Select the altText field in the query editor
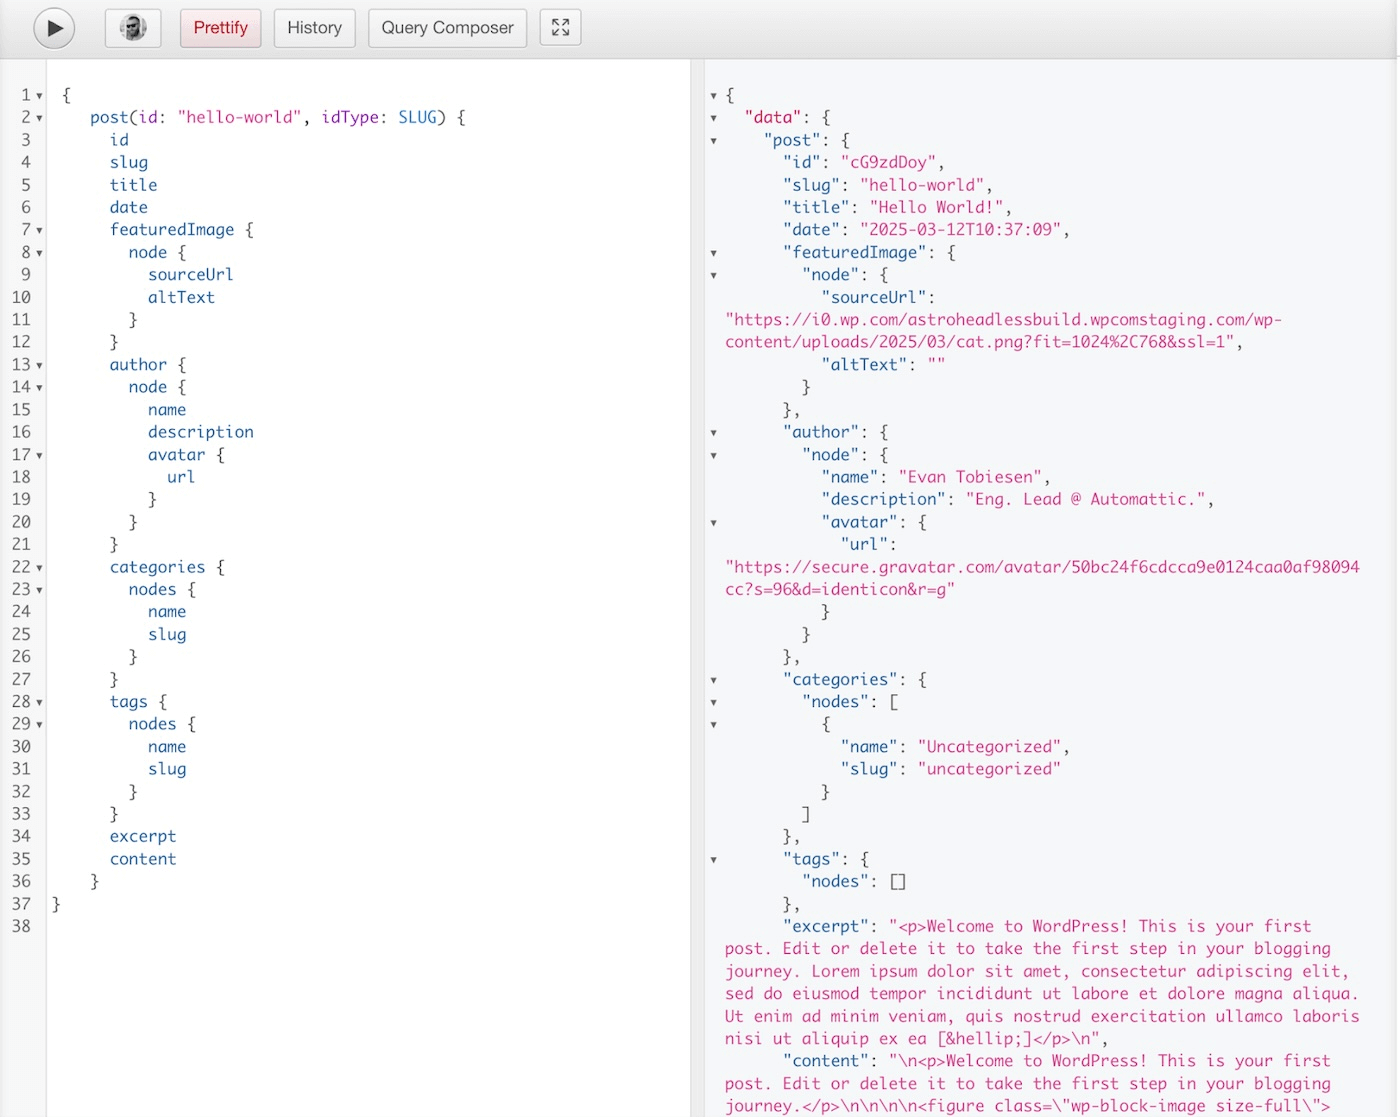The height and width of the screenshot is (1117, 1400). coord(181,297)
